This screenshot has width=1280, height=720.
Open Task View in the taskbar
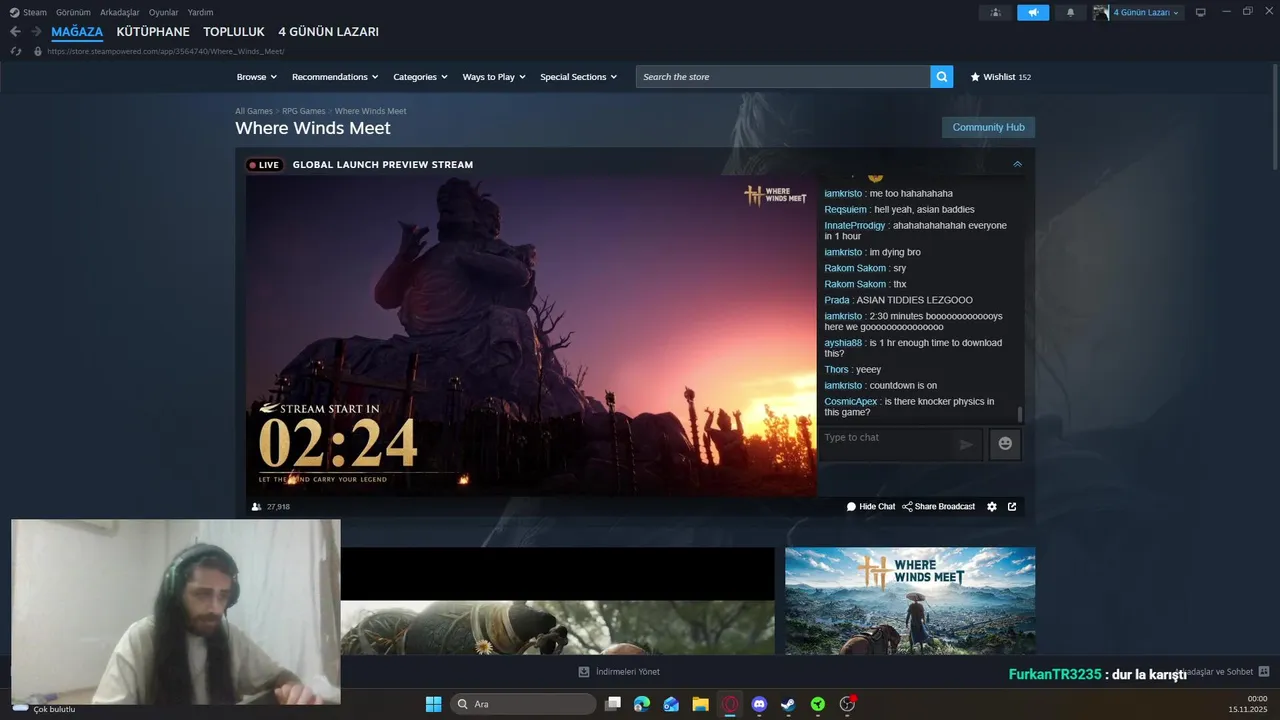pos(613,704)
